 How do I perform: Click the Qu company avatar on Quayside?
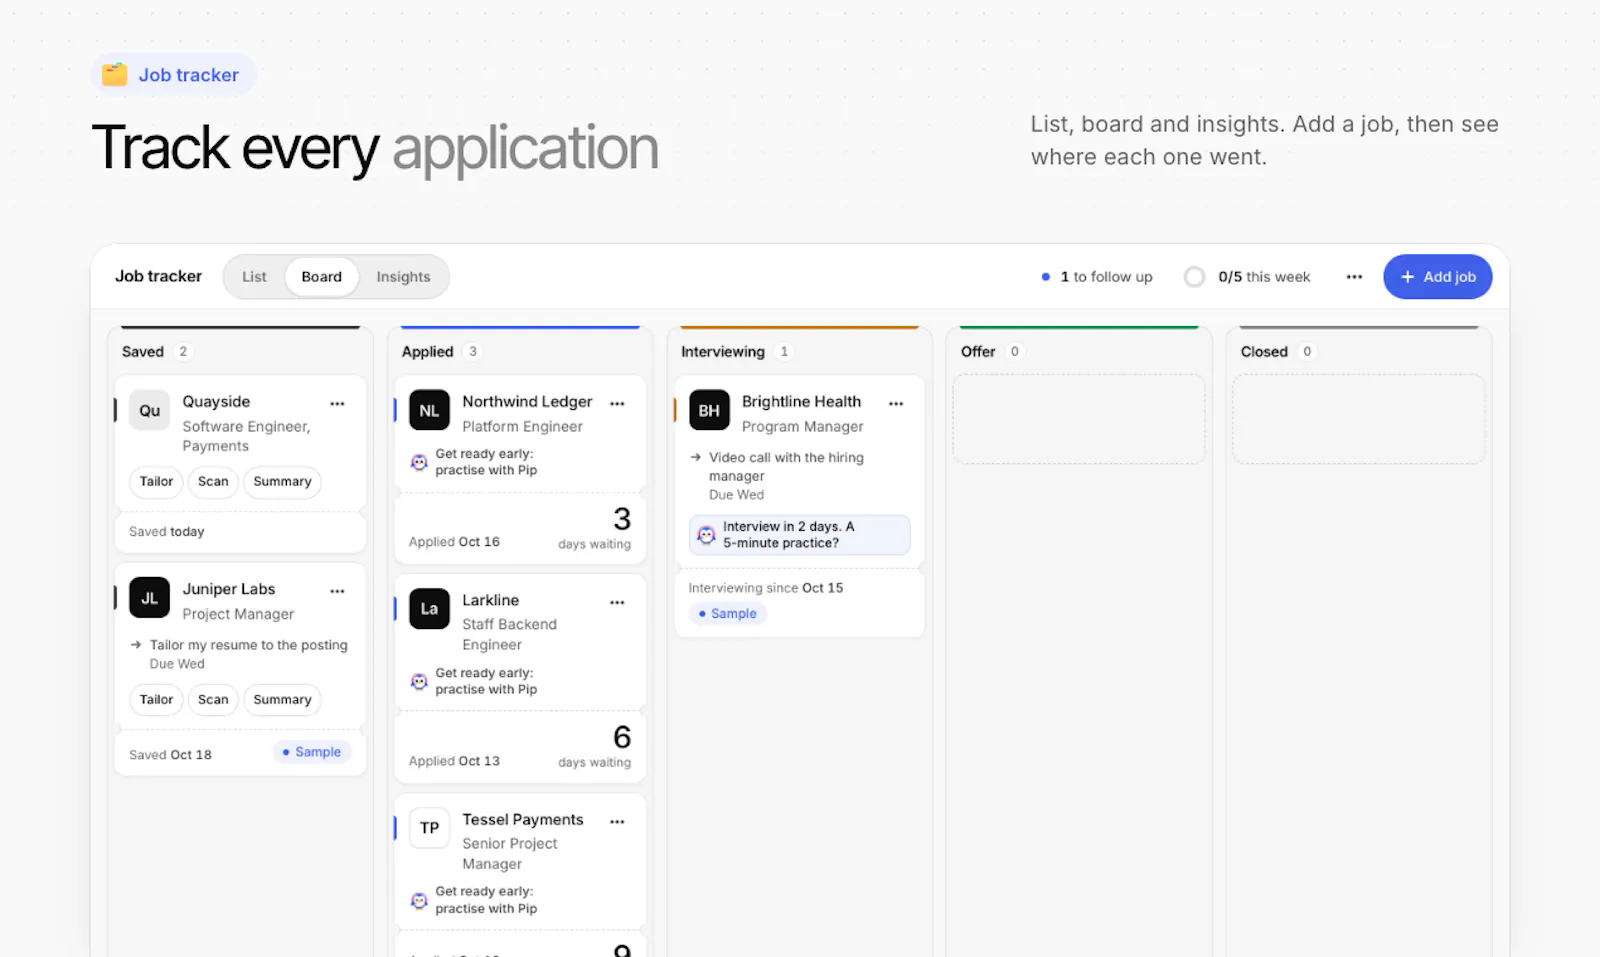[x=149, y=410]
